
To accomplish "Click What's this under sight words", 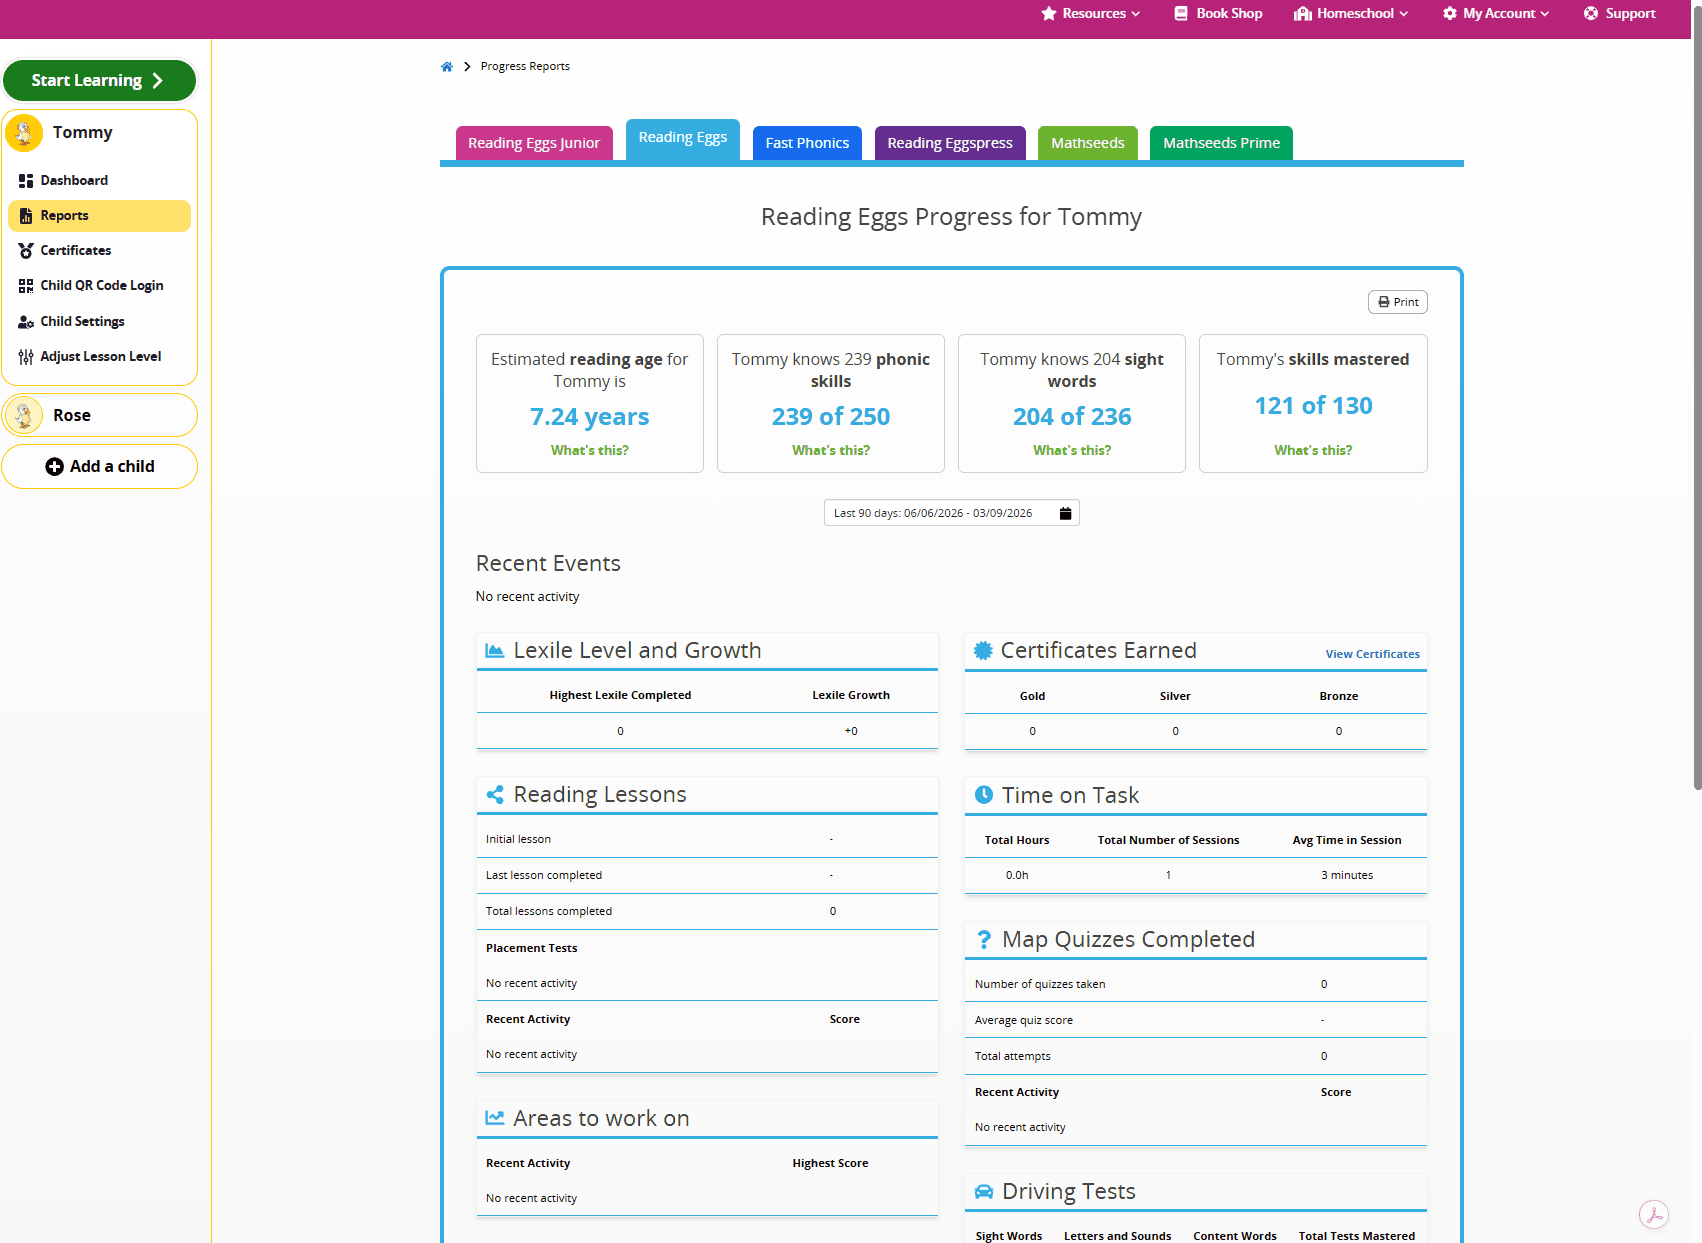I will [x=1072, y=451].
